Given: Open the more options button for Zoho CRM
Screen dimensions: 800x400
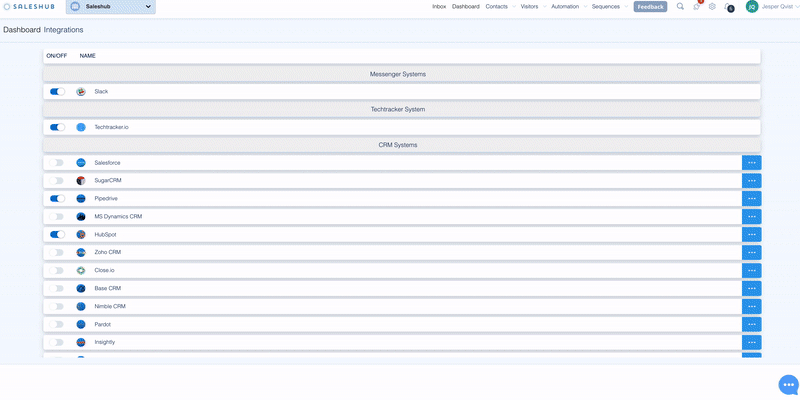Looking at the screenshot, I should click(752, 253).
